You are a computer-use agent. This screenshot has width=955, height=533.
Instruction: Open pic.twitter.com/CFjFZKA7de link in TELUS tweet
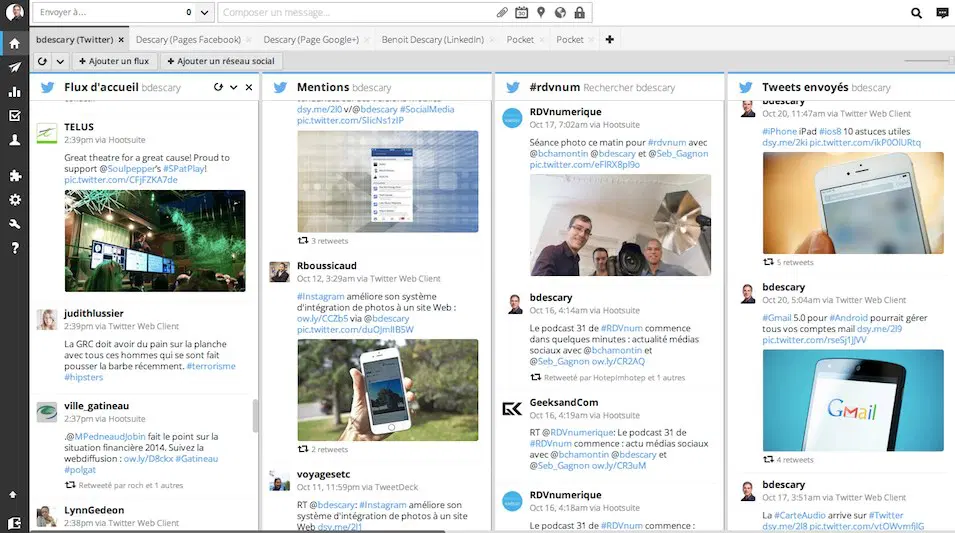121,180
